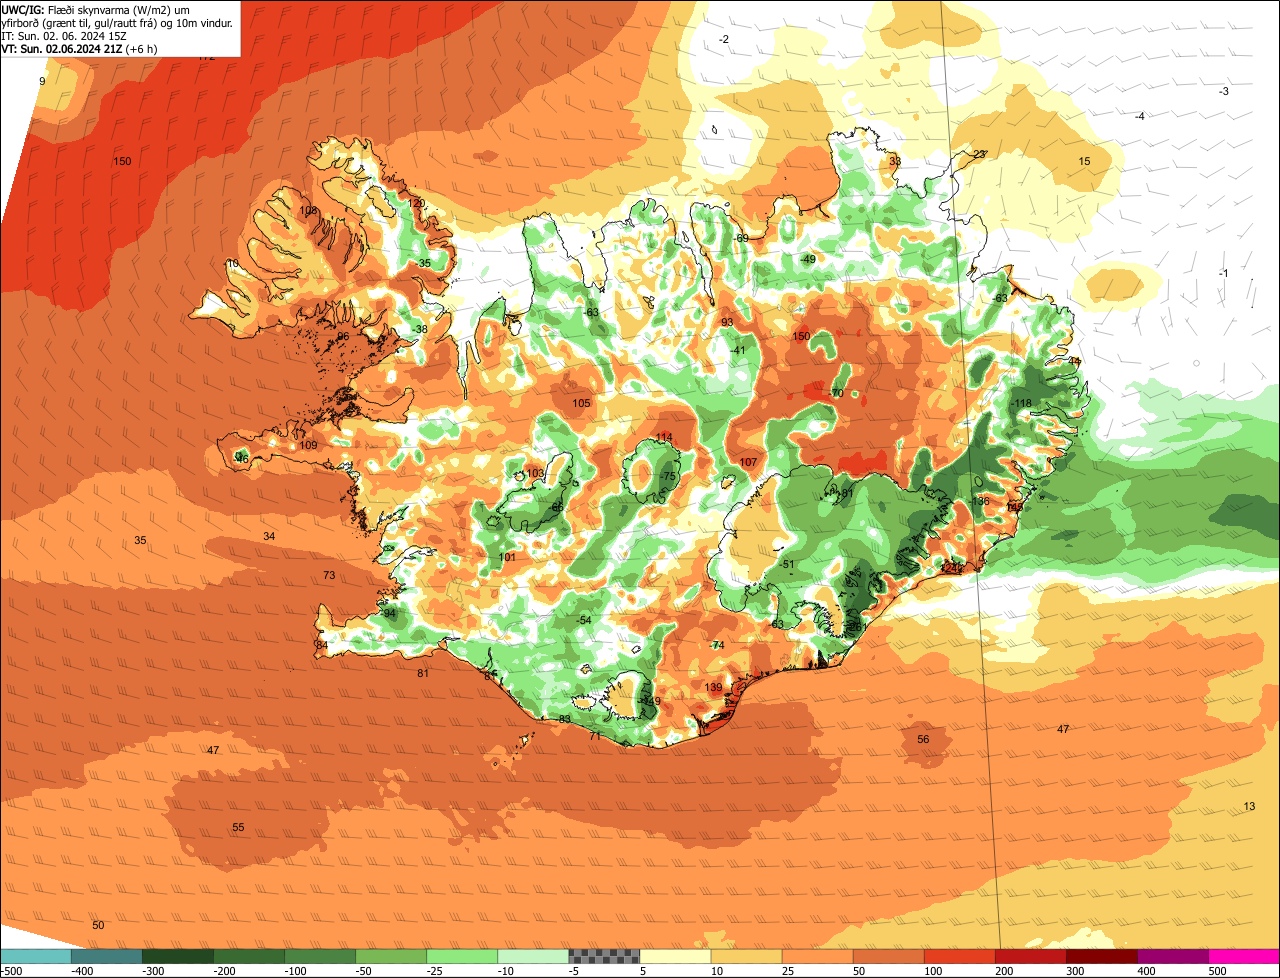Click the map value '-118' in the east
Image resolution: width=1280 pixels, height=978 pixels.
pyautogui.click(x=1020, y=403)
